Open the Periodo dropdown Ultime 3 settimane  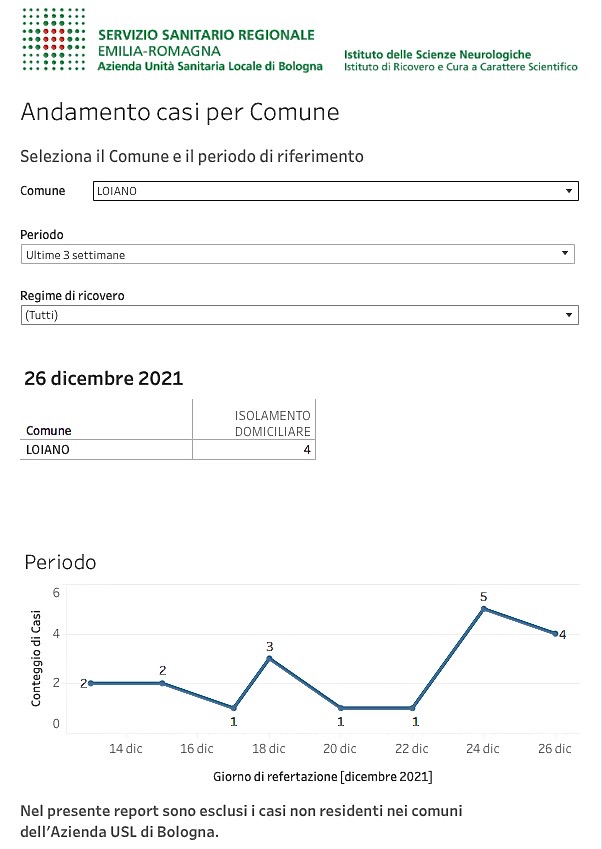click(x=297, y=254)
